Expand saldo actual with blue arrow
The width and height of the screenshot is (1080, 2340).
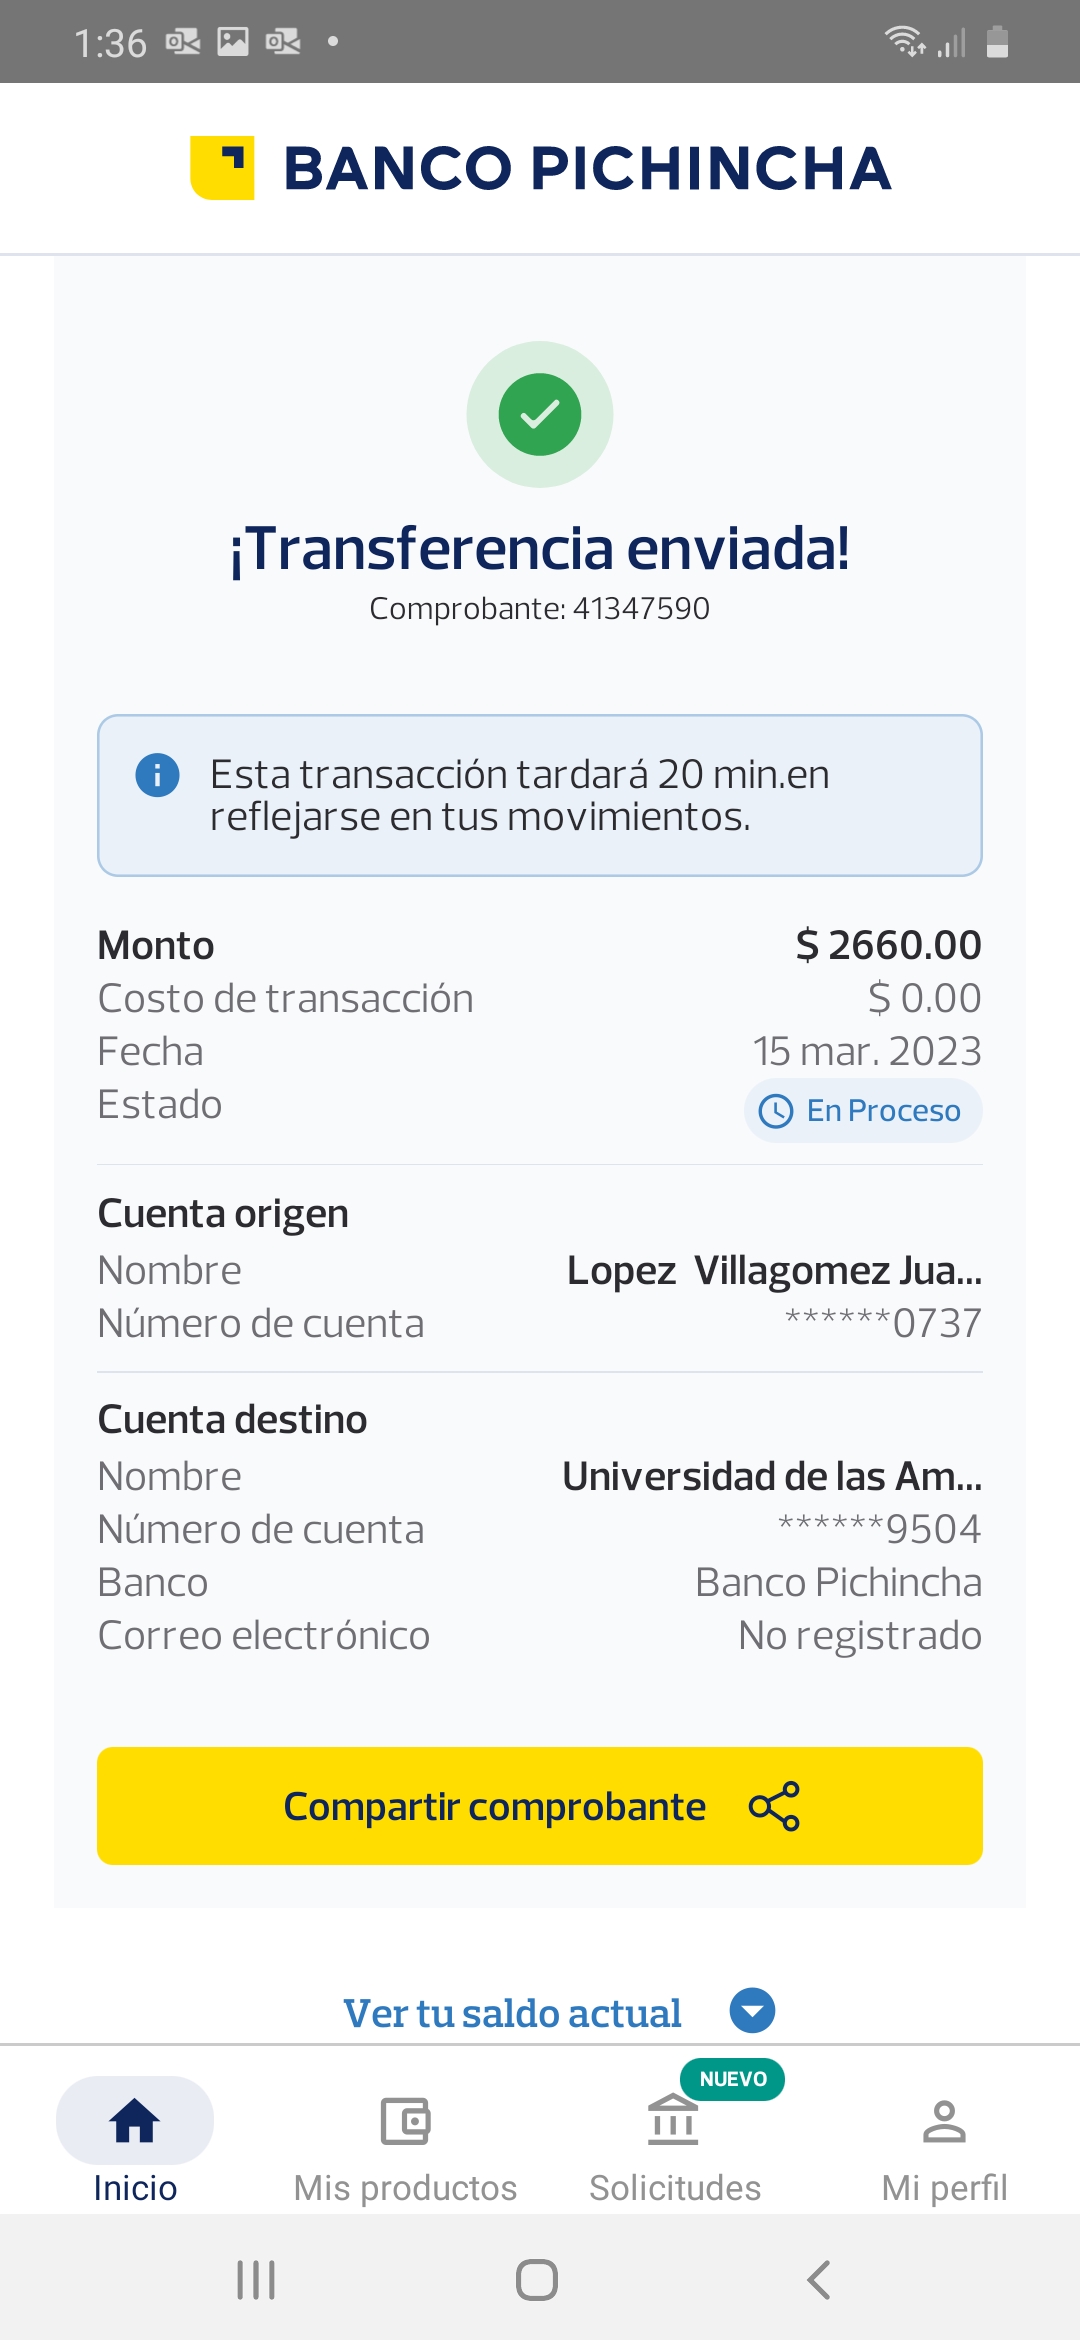tap(752, 2011)
